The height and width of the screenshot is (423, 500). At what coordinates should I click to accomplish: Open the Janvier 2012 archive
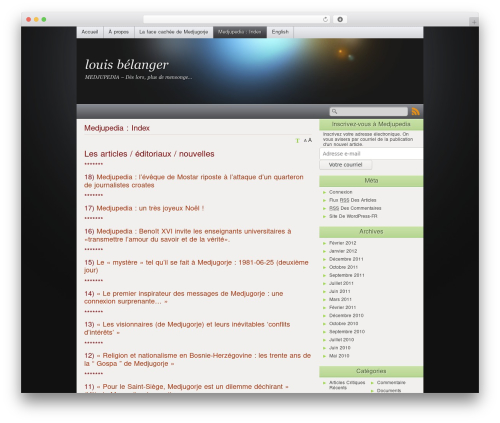343,251
